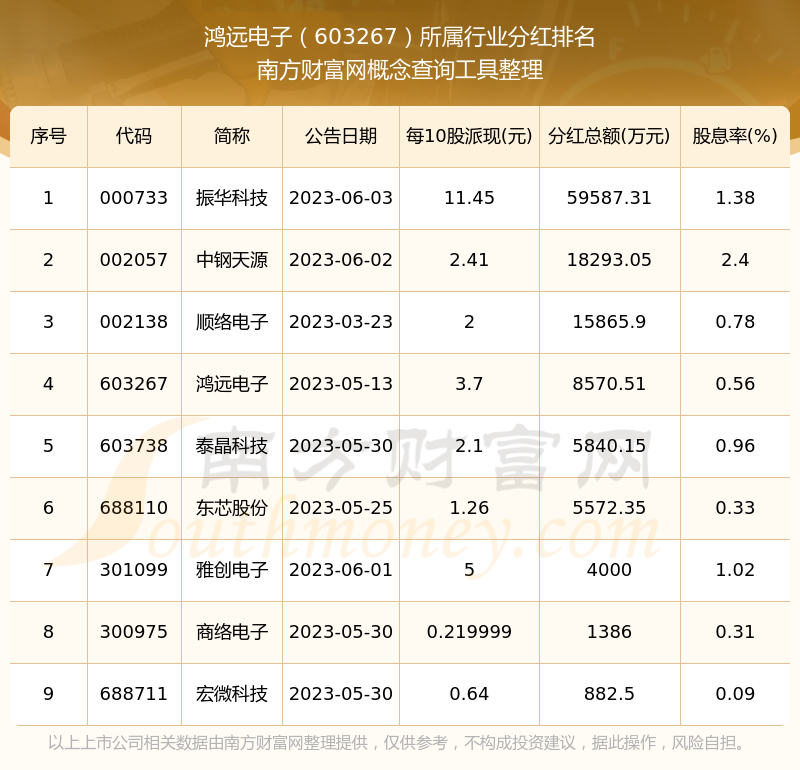Click announcement date 2023-06-03
Image resolution: width=800 pixels, height=770 pixels.
click(x=341, y=198)
